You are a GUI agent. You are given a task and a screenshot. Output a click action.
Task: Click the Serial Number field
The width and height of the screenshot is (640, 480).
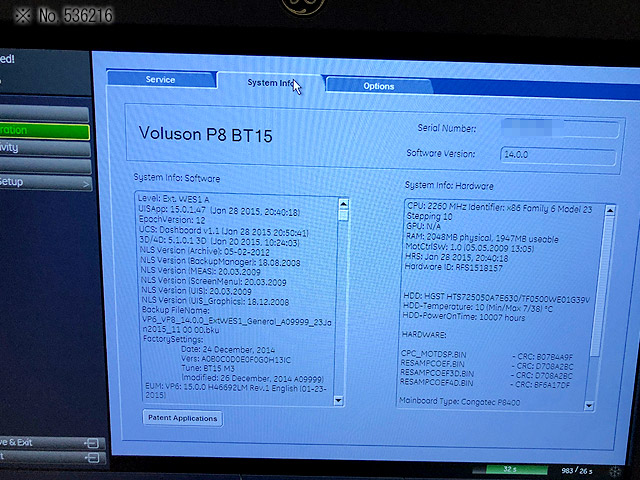coord(559,128)
